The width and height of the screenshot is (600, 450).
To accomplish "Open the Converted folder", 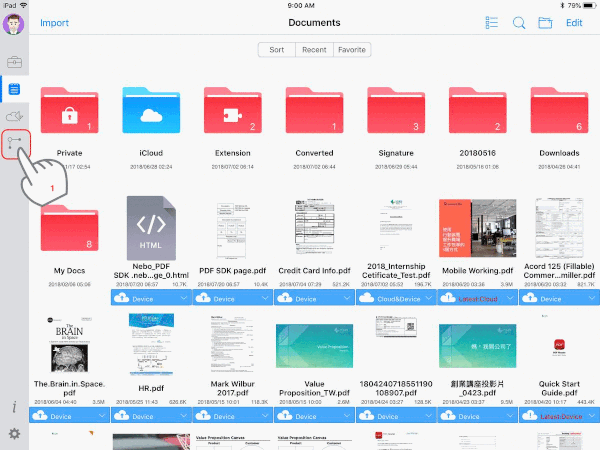I will 314,110.
